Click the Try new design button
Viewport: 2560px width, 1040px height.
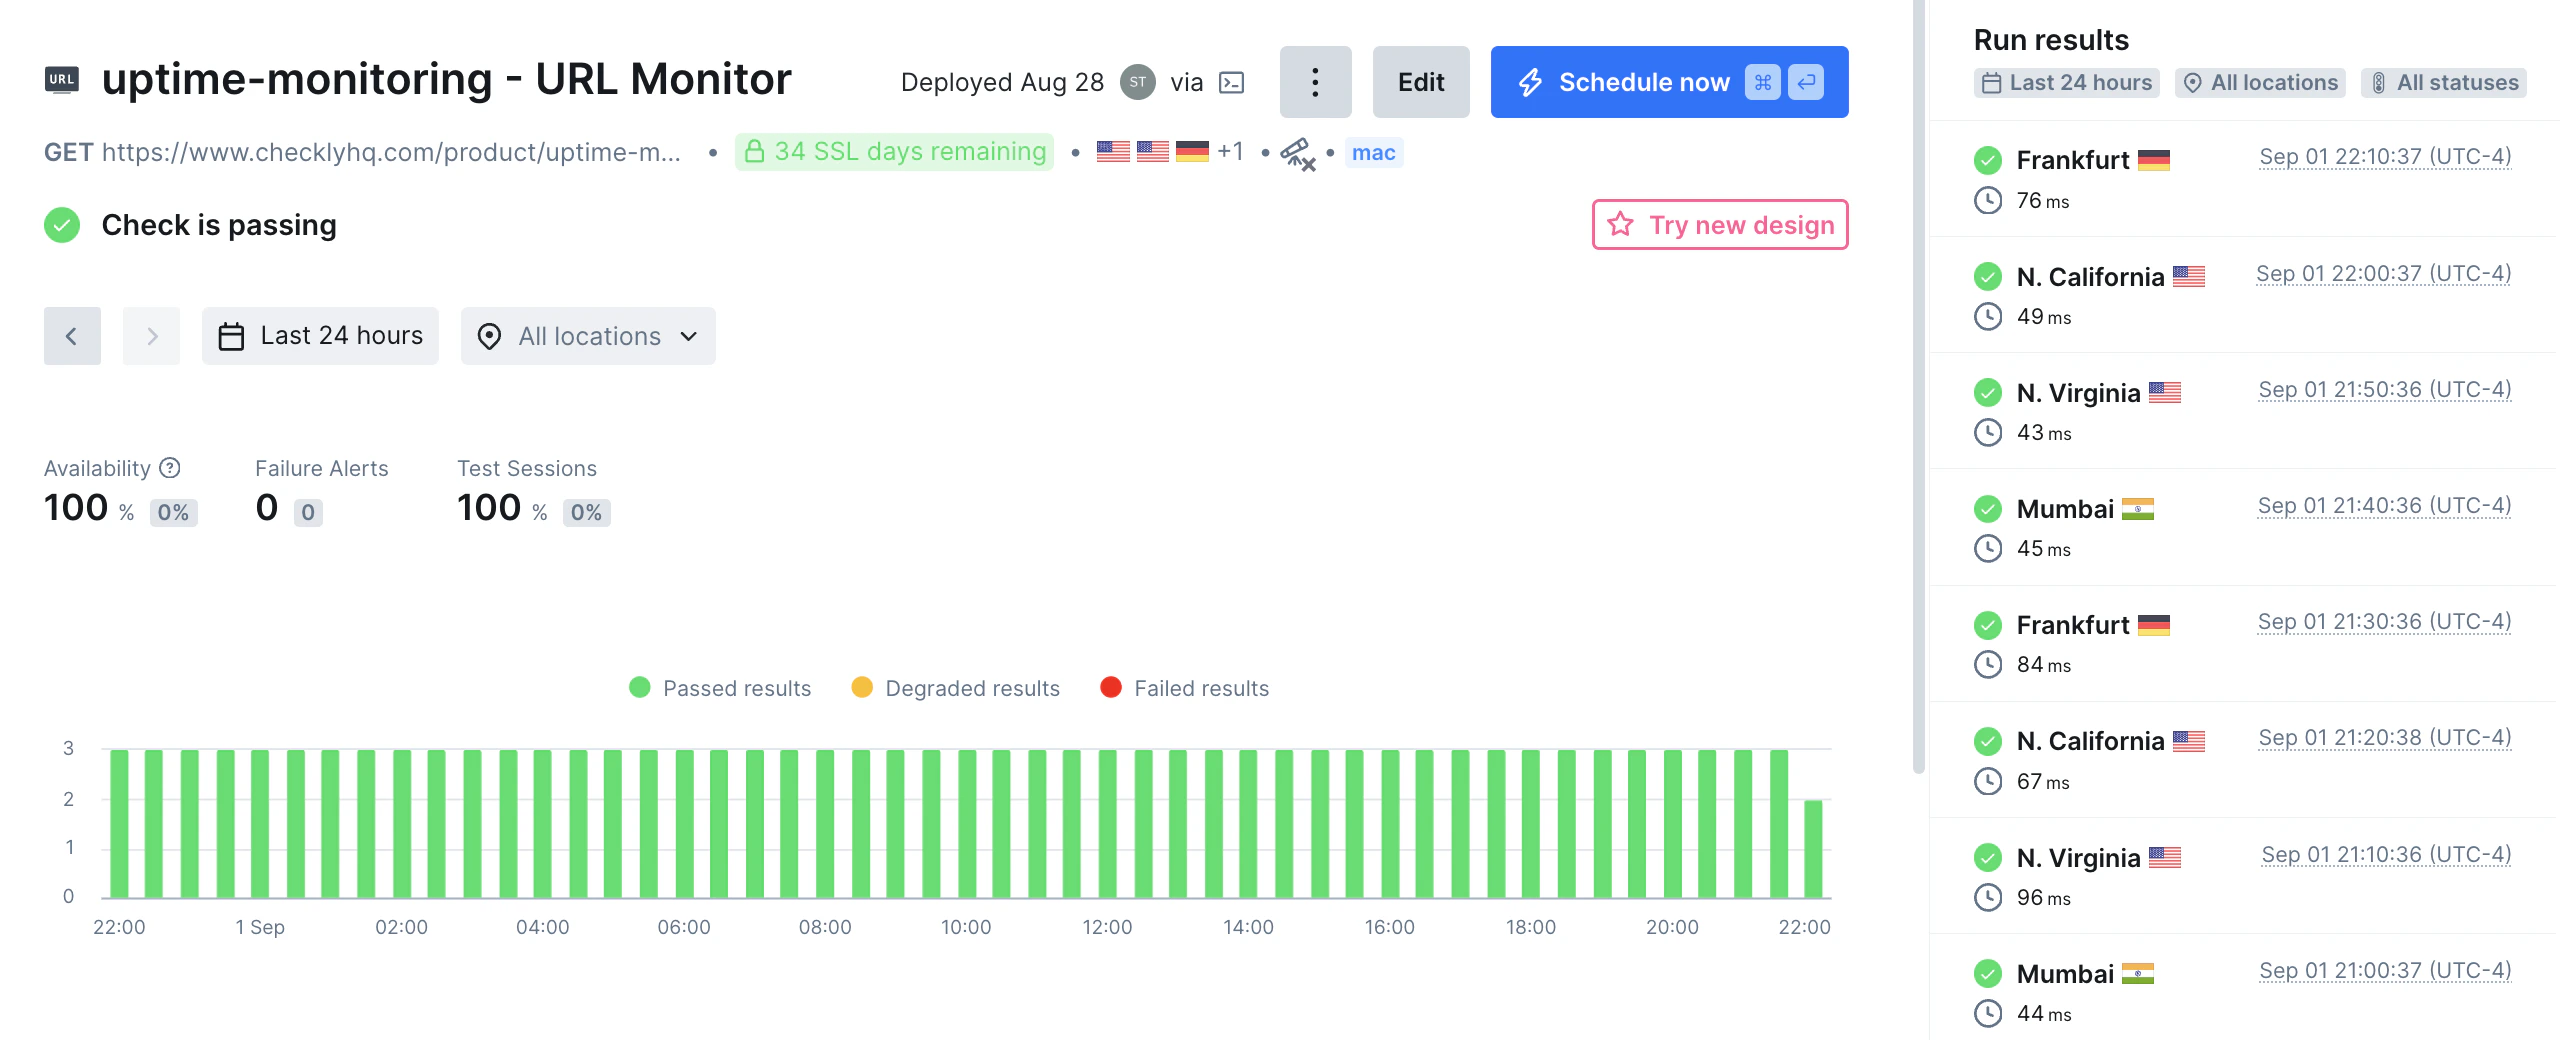(1719, 225)
